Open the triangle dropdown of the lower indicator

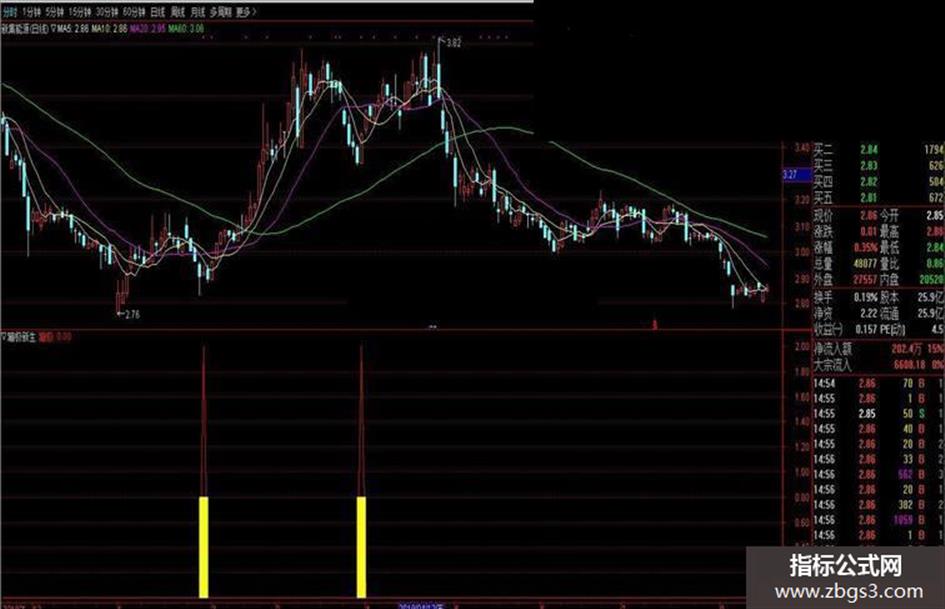click(x=4, y=337)
